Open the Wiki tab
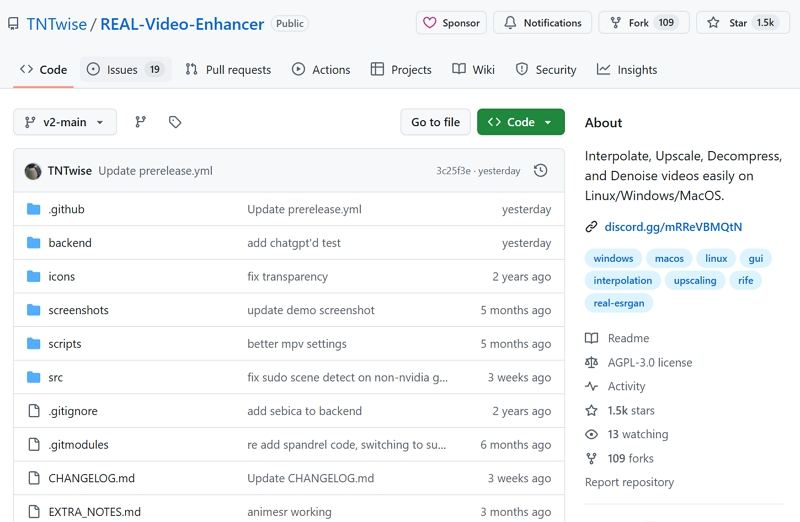Viewport: 800px width, 522px height. click(473, 69)
